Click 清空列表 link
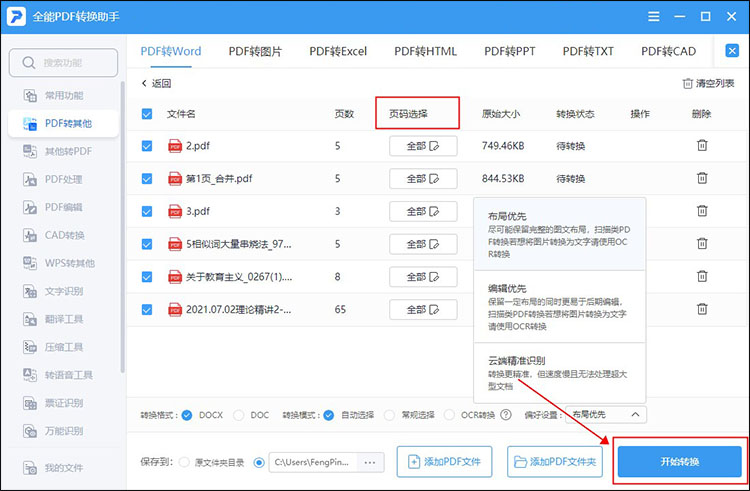This screenshot has width=750, height=491. click(708, 83)
